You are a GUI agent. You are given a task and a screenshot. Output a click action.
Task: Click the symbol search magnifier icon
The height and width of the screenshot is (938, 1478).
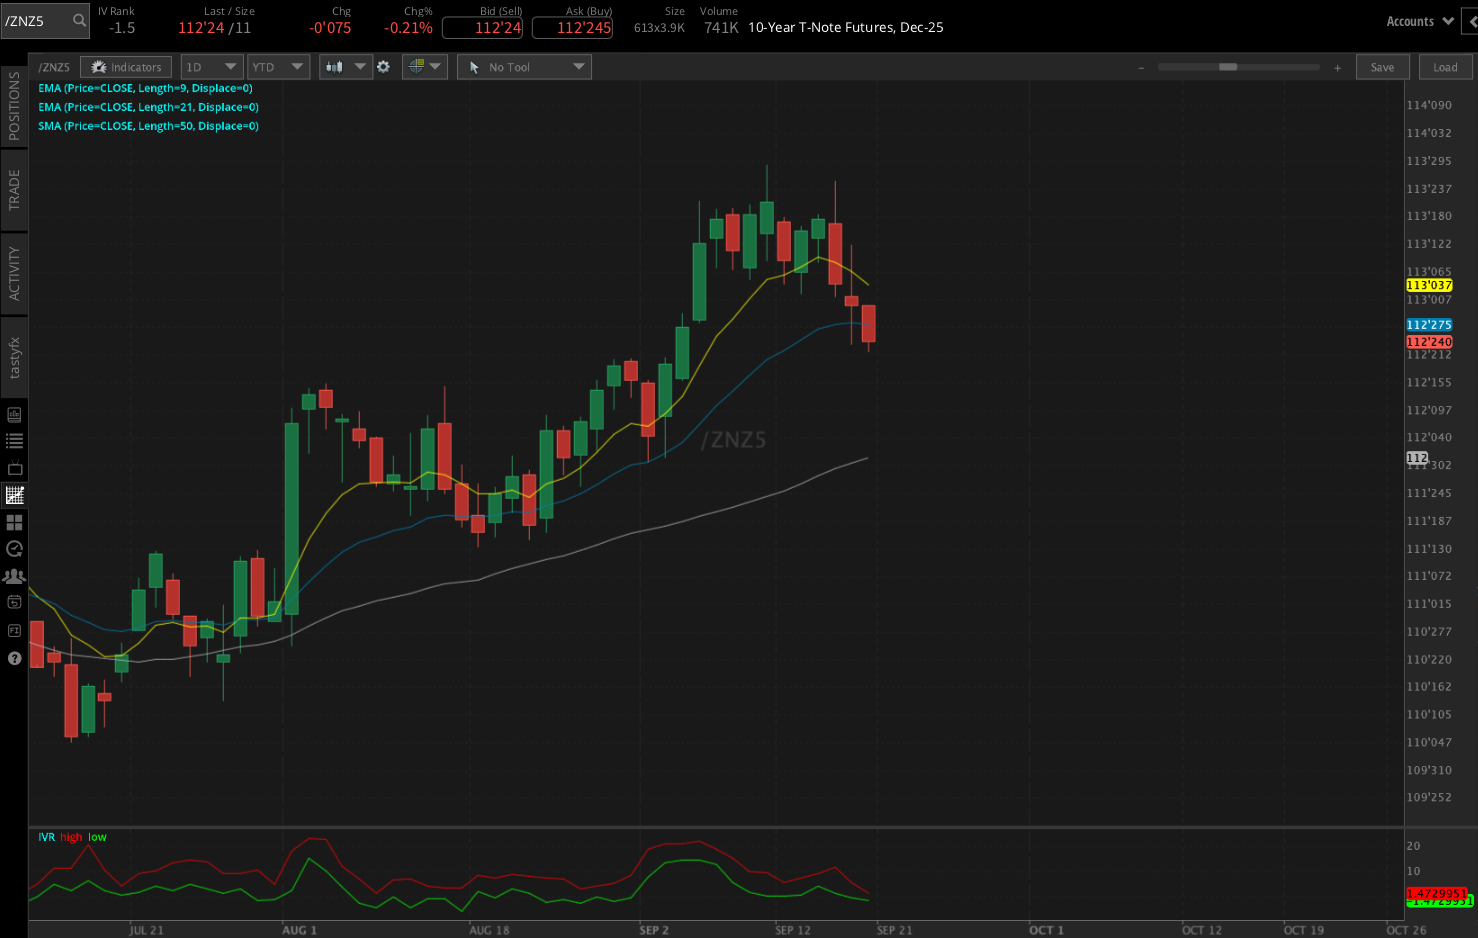point(79,20)
